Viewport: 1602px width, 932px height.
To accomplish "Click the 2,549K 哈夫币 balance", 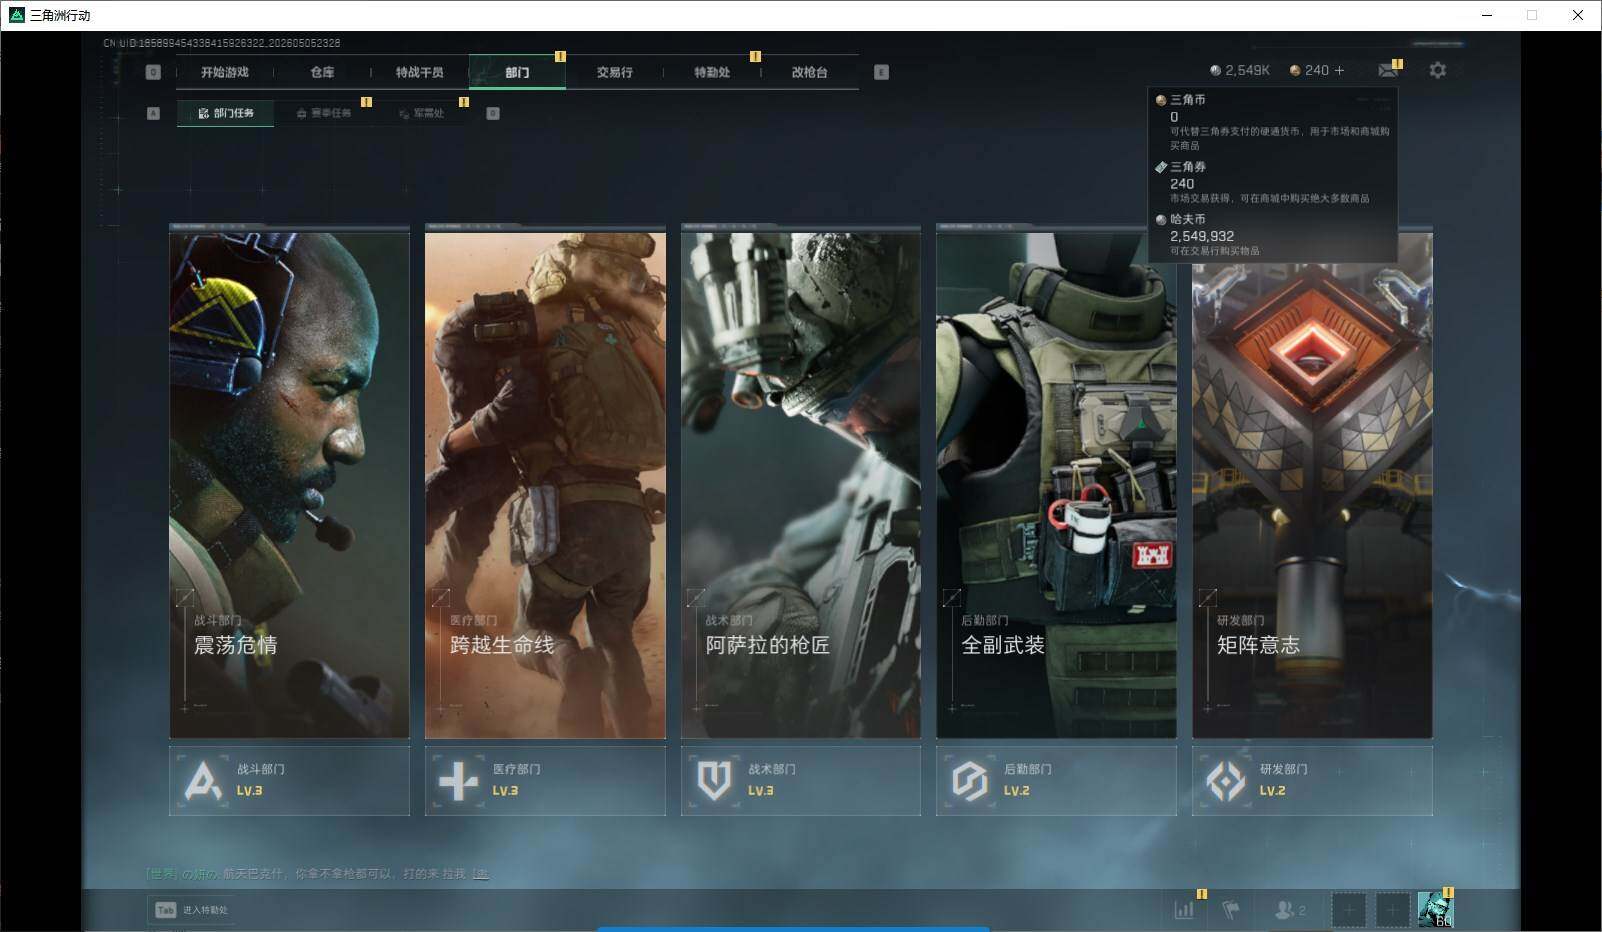I will 1240,70.
